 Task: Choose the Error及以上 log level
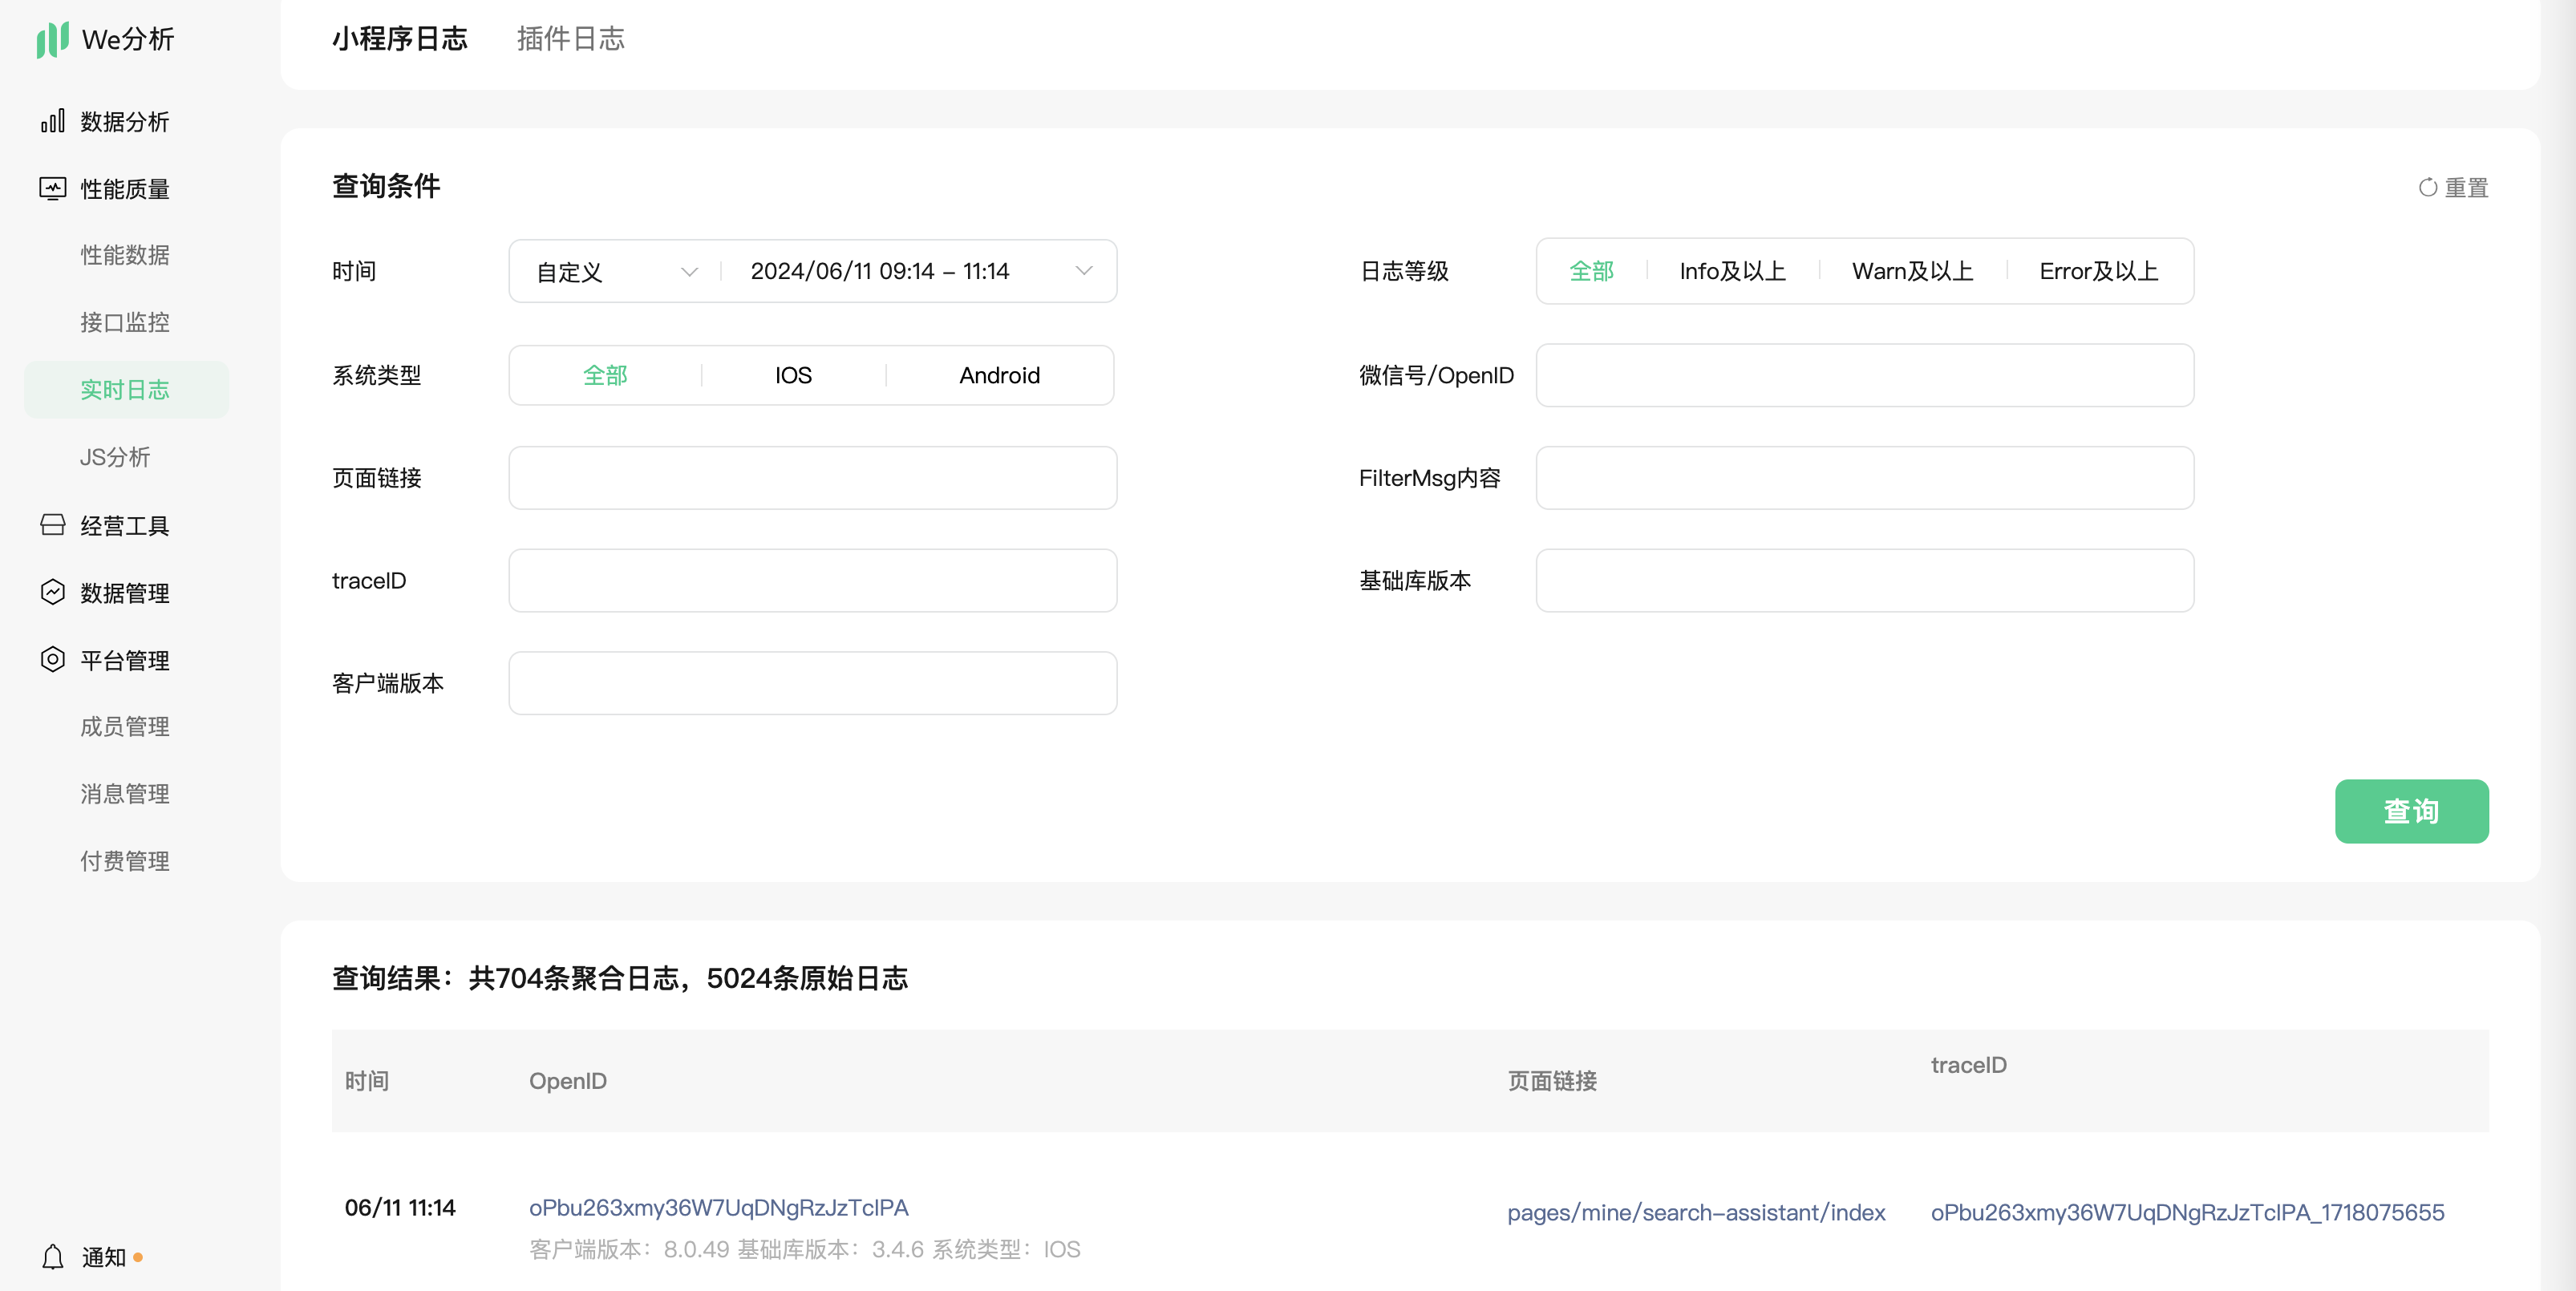[2098, 271]
